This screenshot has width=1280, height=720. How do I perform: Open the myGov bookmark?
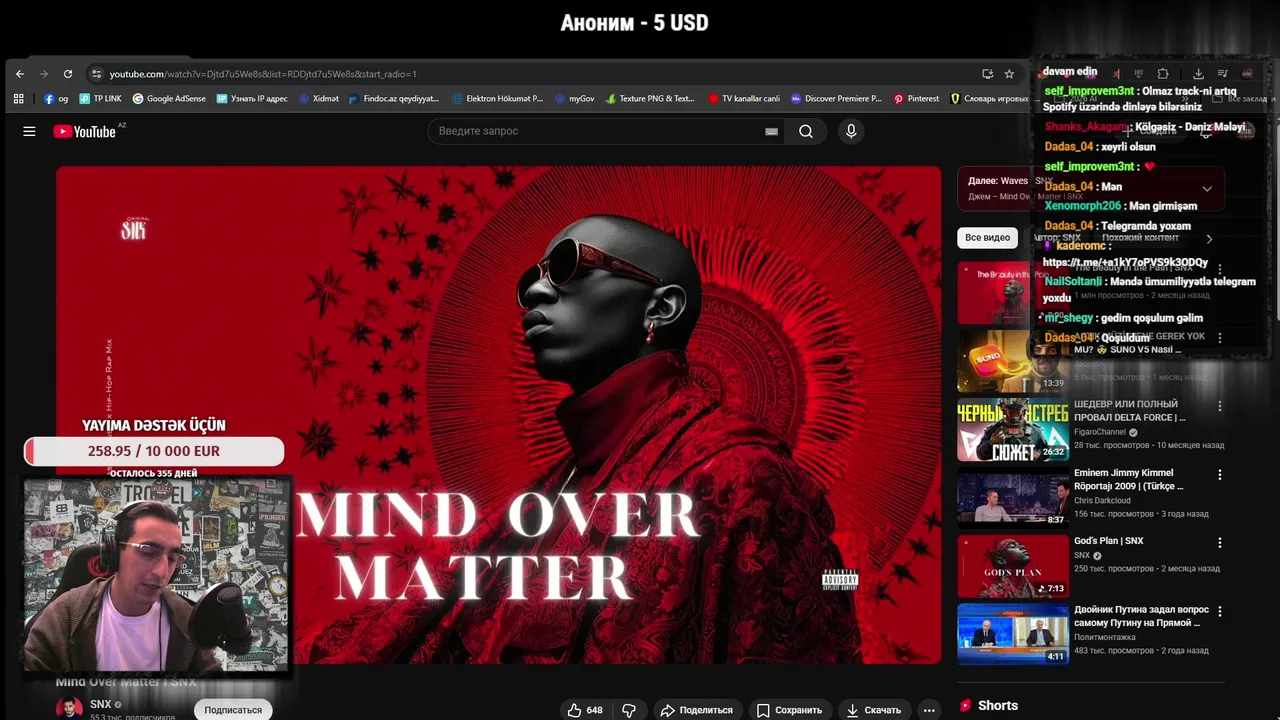click(574, 99)
